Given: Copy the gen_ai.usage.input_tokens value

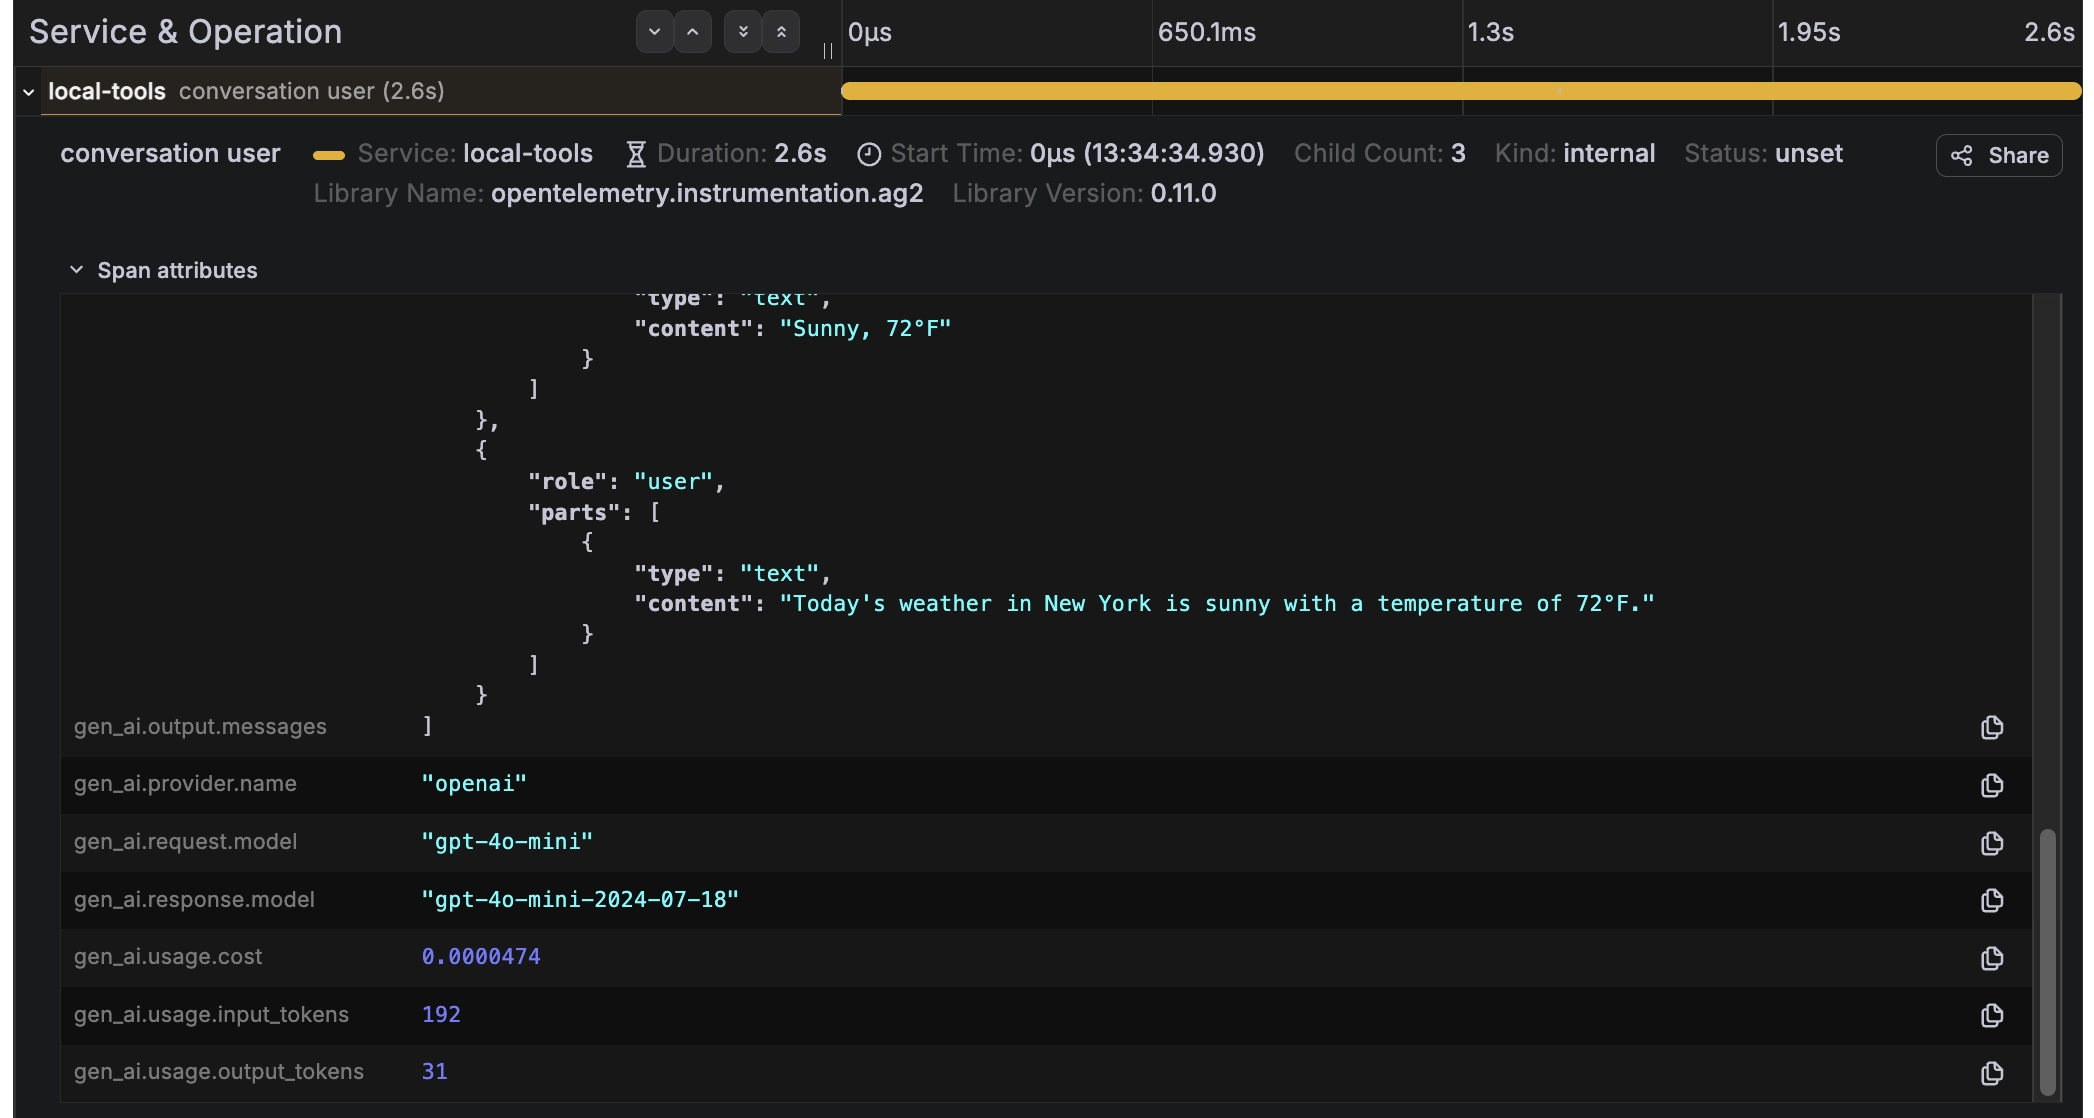Looking at the screenshot, I should pyautogui.click(x=1991, y=1015).
